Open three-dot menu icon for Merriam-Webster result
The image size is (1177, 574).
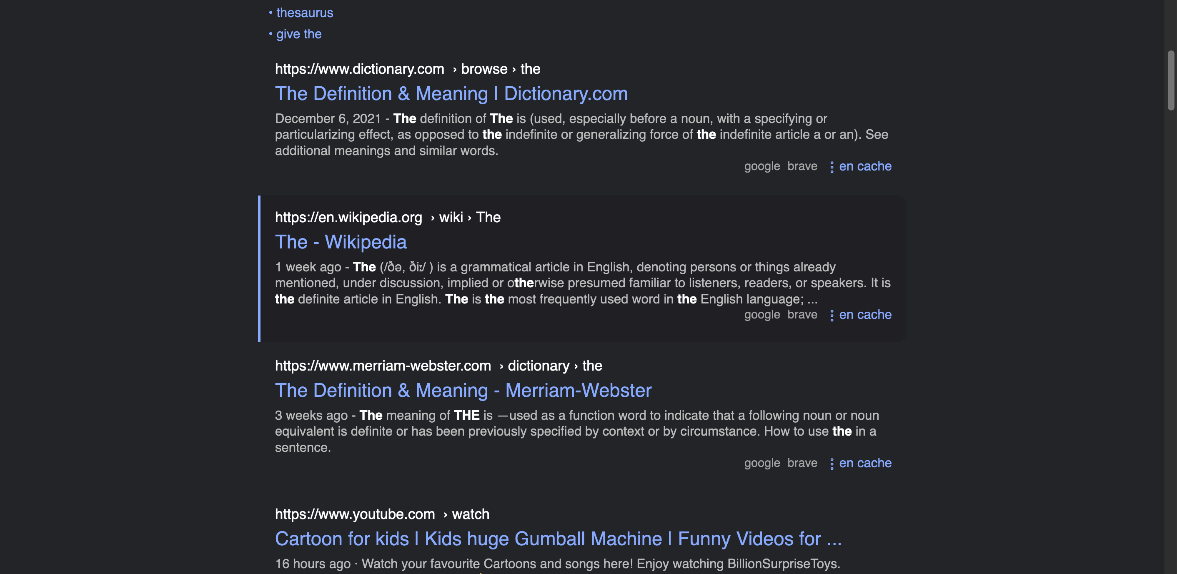pos(832,464)
